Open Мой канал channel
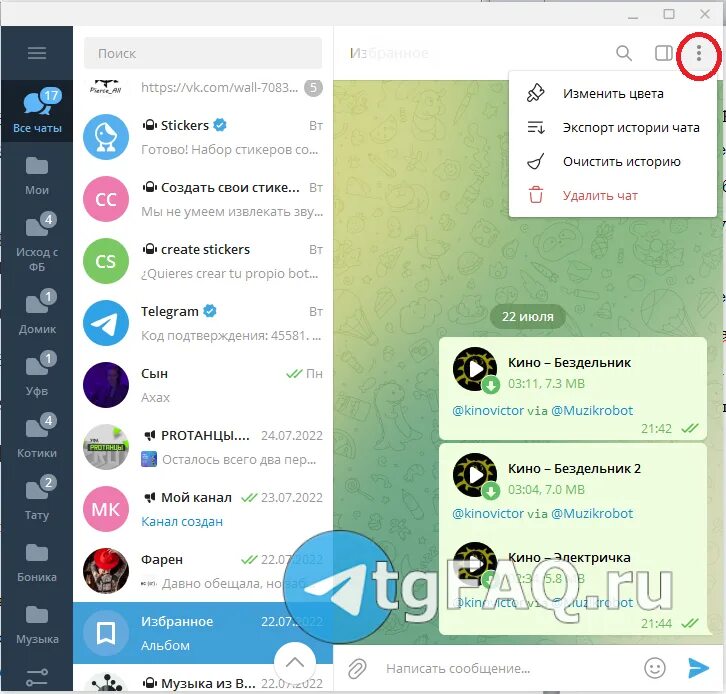The image size is (726, 694). (203, 509)
